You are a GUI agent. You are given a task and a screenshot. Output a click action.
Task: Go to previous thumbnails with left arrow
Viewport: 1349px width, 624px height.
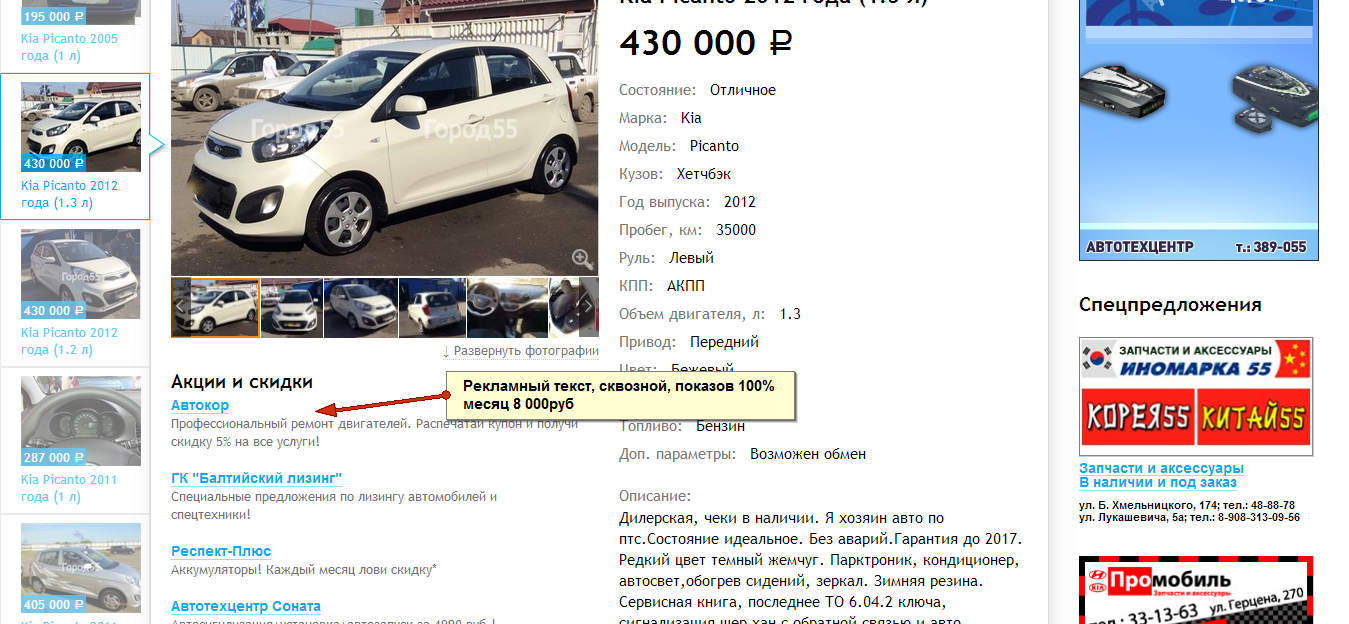[x=181, y=307]
